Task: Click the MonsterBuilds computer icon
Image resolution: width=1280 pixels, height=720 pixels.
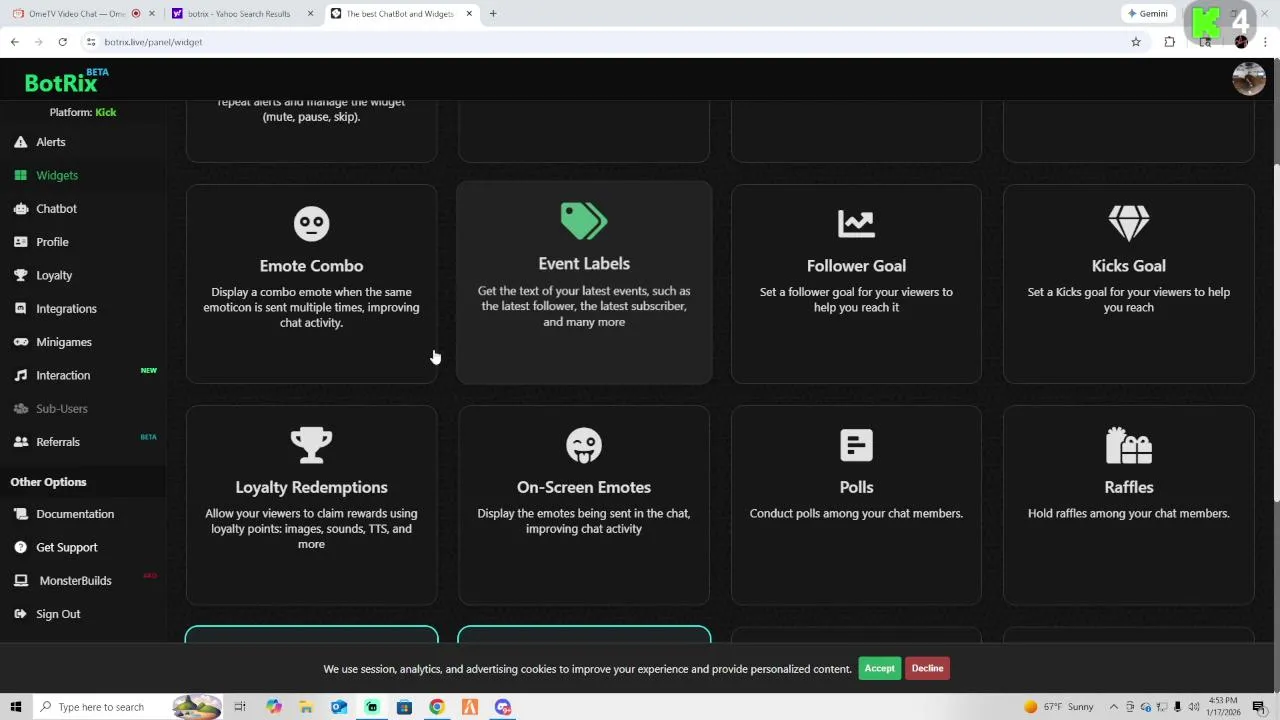Action: 20,581
